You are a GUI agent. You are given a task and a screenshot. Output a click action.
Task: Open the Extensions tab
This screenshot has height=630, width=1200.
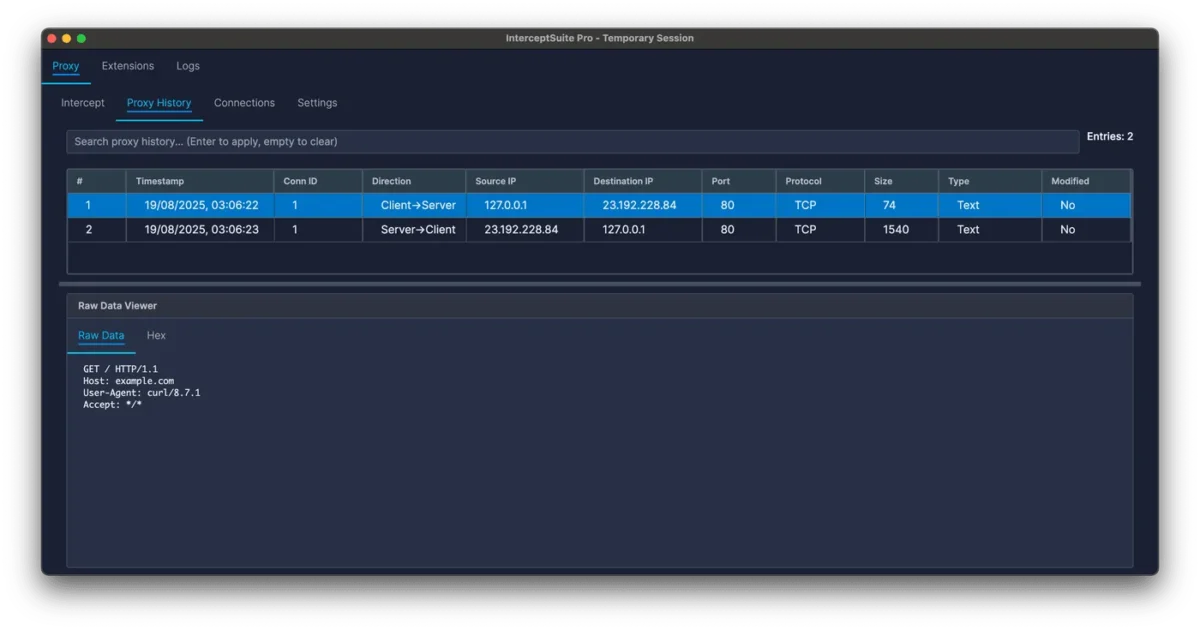128,66
